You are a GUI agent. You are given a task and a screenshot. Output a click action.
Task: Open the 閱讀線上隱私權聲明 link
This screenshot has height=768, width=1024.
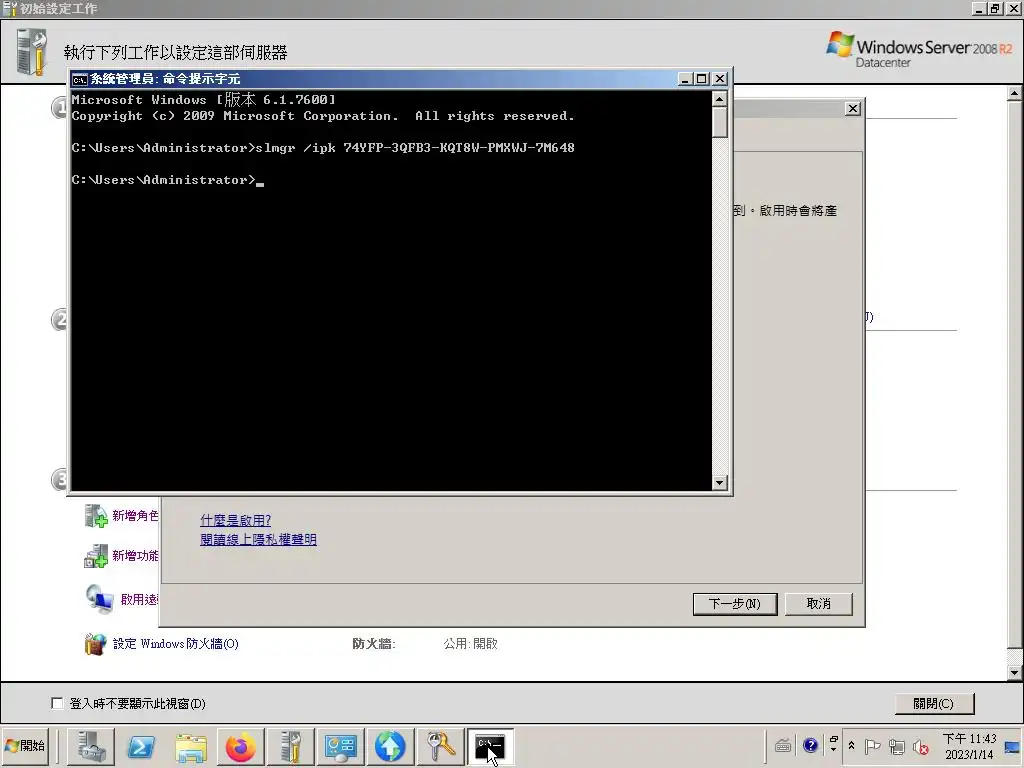[258, 539]
